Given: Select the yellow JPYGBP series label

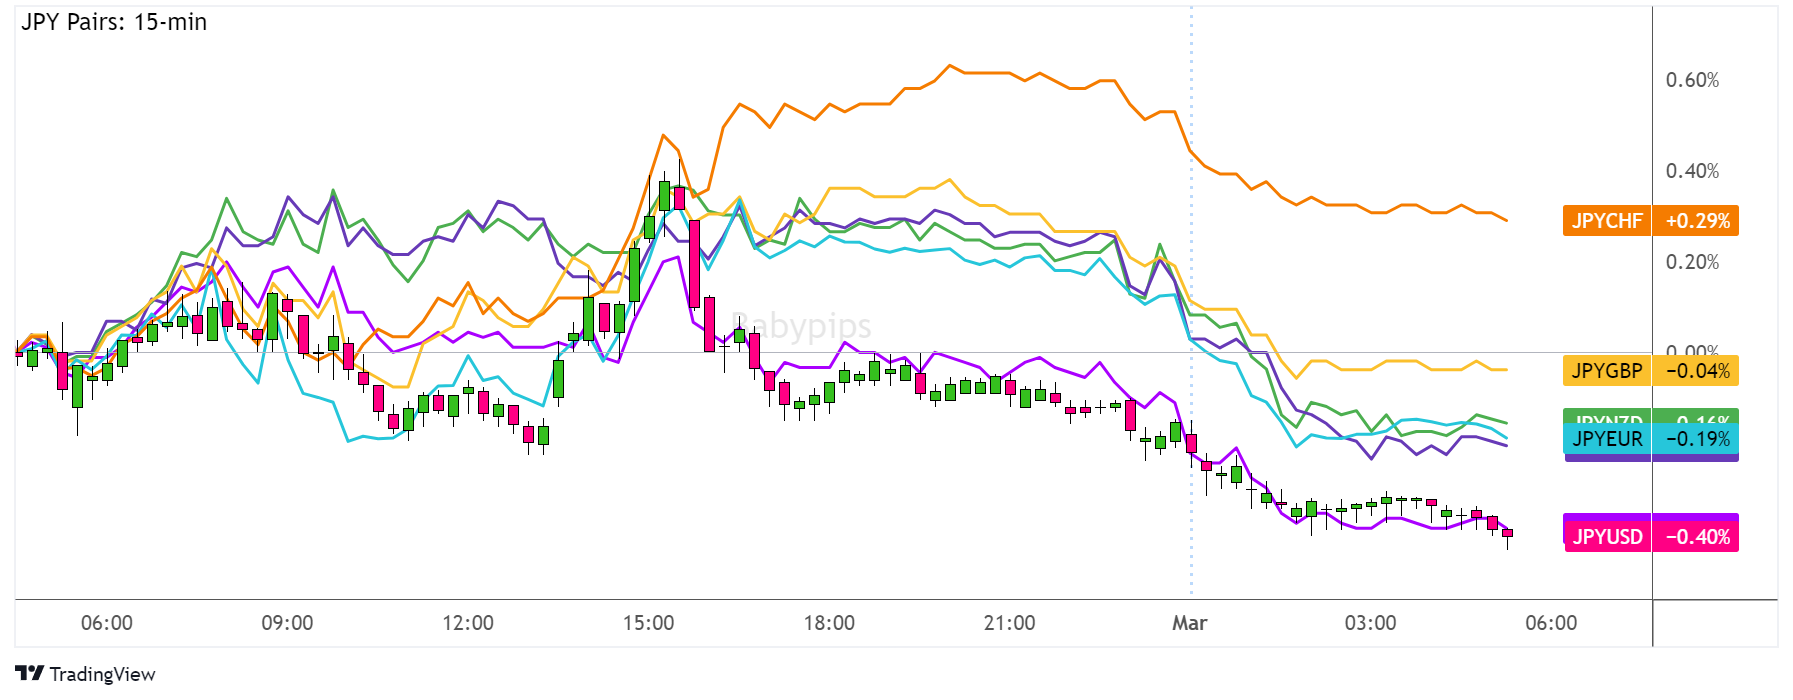Looking at the screenshot, I should point(1606,371).
